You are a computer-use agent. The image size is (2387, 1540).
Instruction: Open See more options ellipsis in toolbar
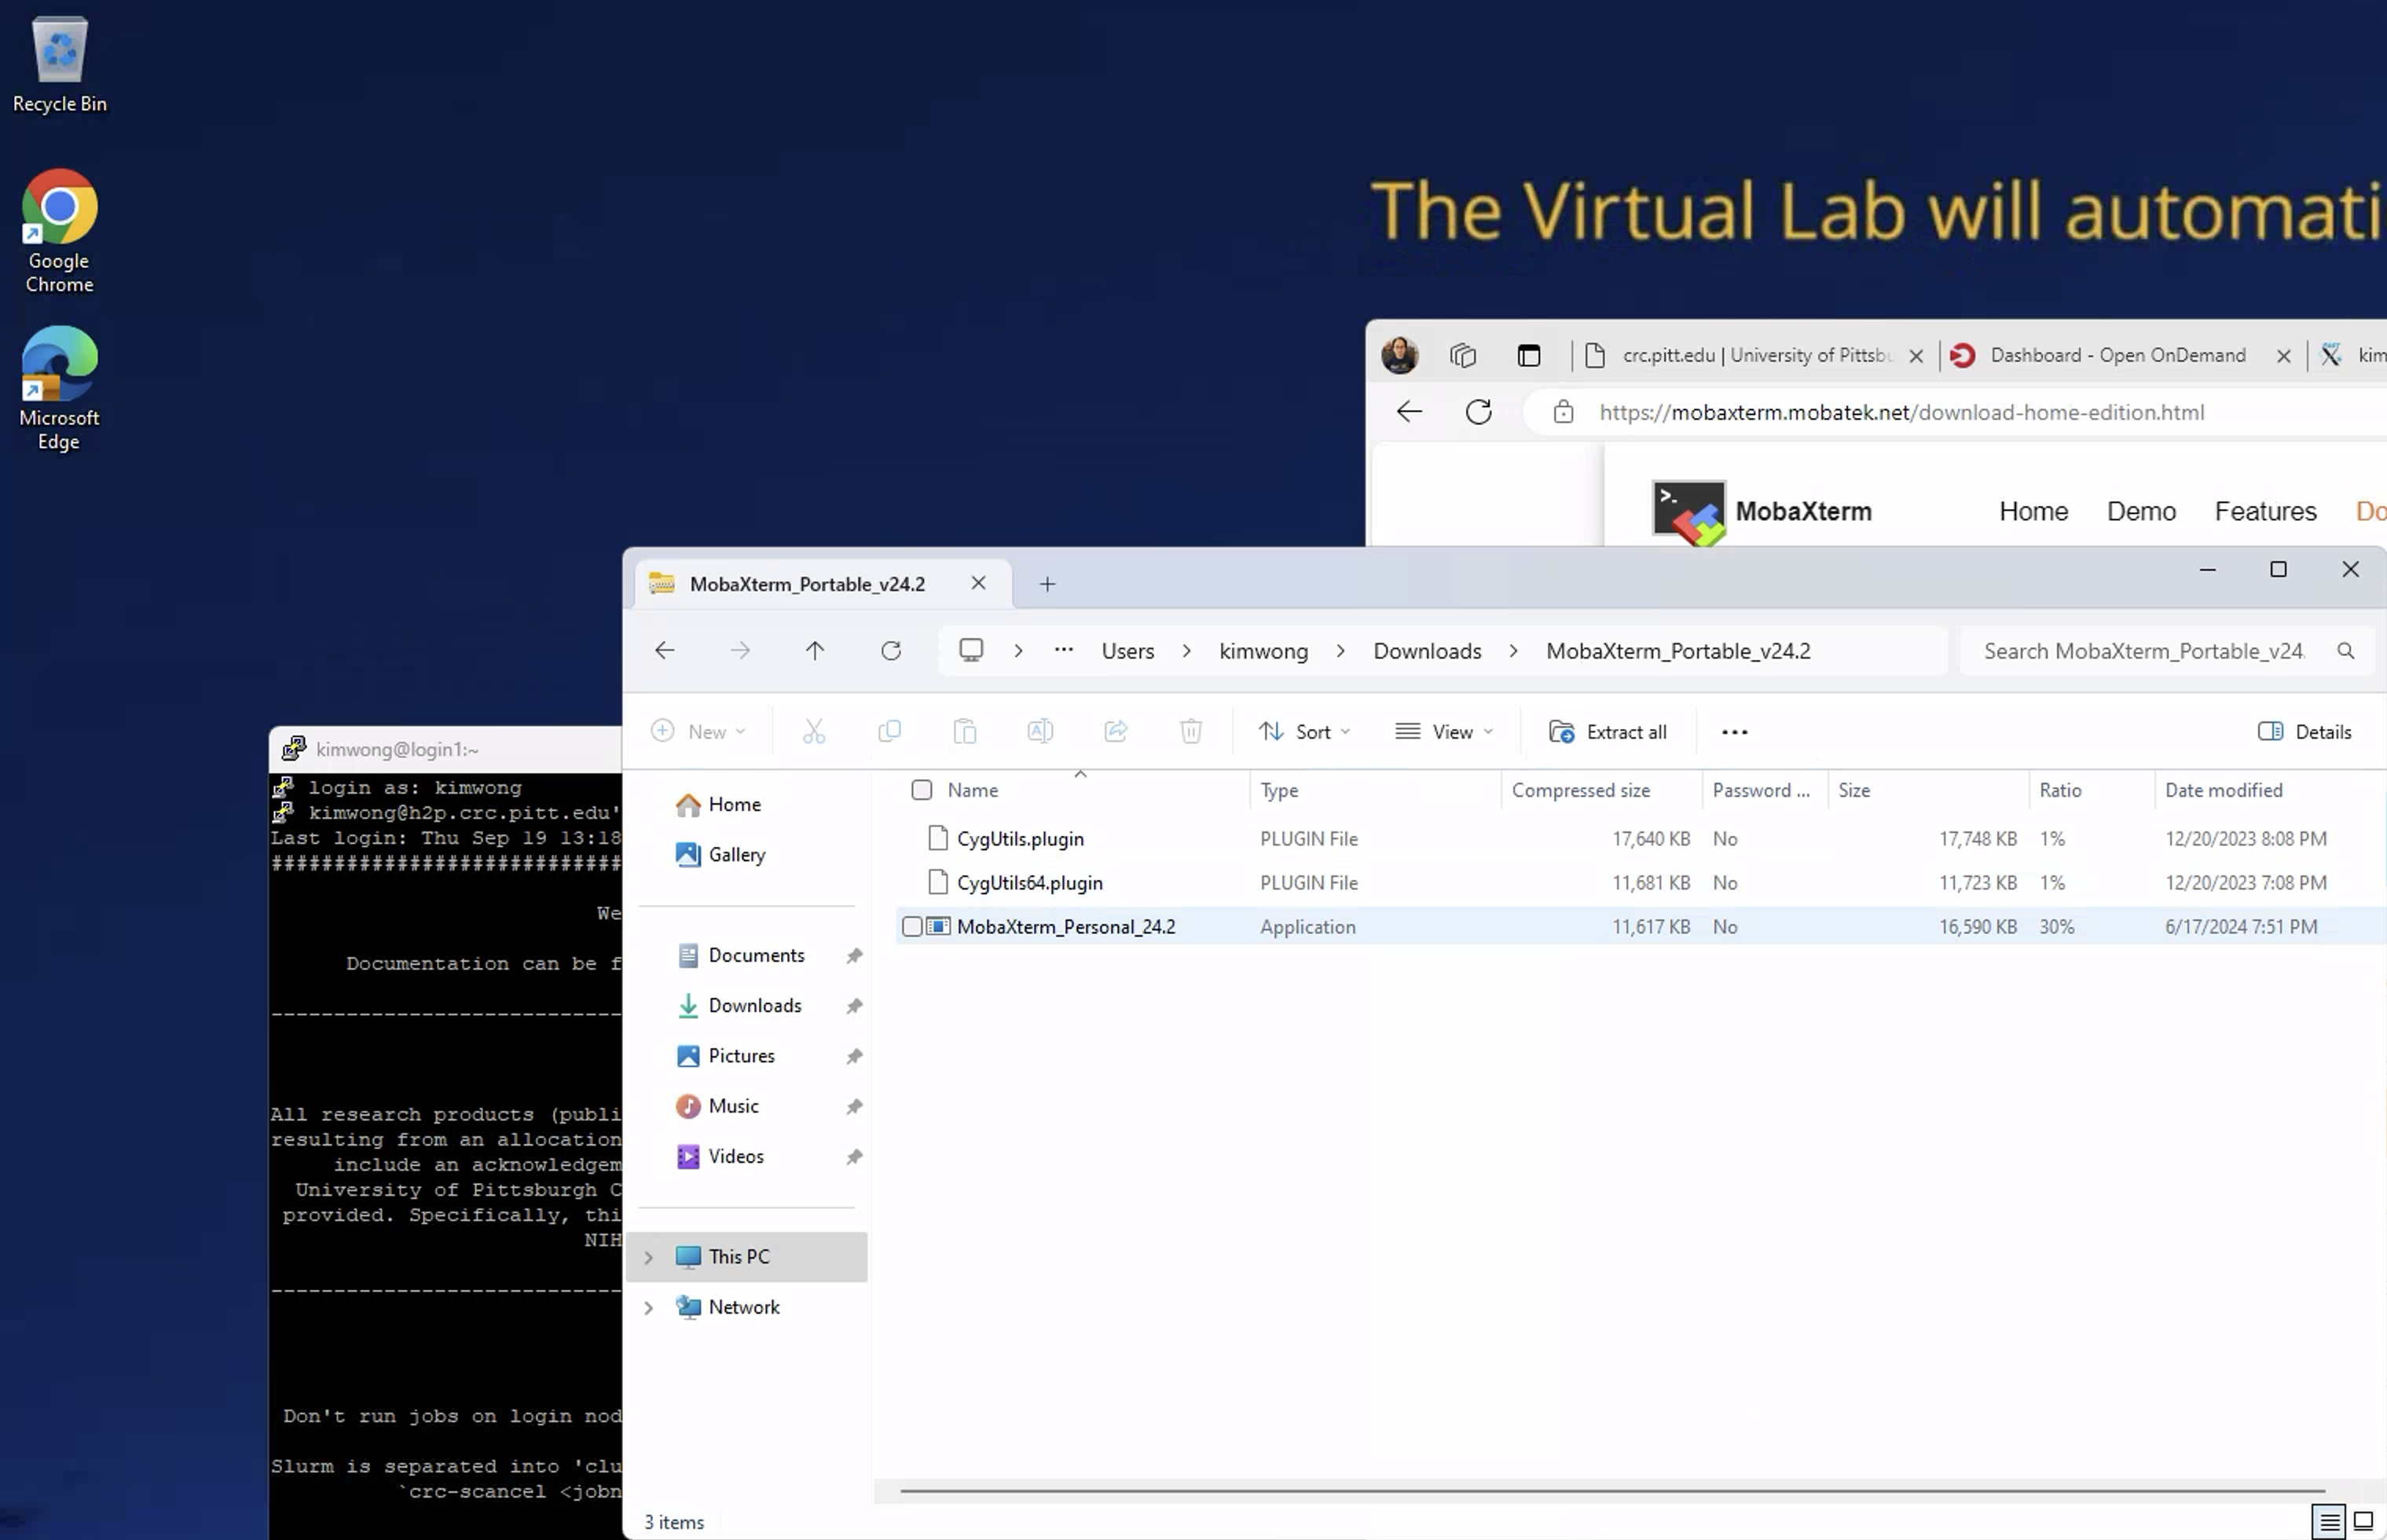(1734, 732)
